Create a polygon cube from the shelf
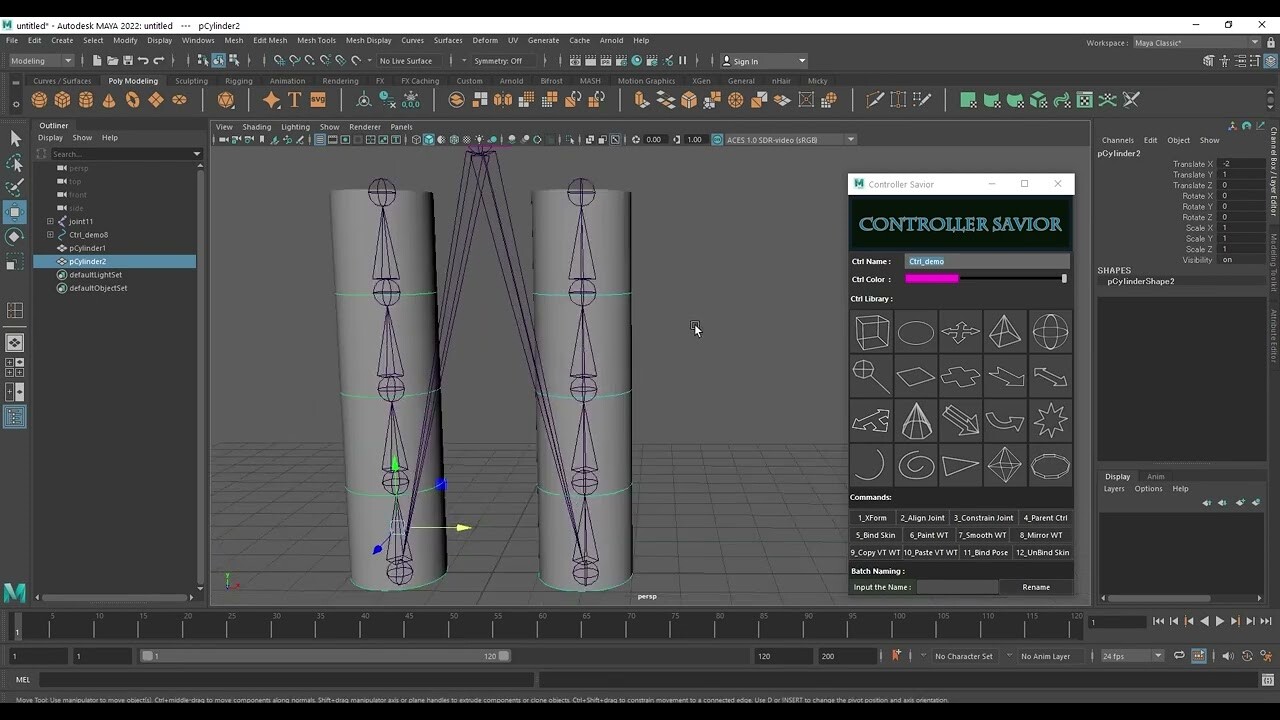Image resolution: width=1280 pixels, height=720 pixels. (x=62, y=99)
